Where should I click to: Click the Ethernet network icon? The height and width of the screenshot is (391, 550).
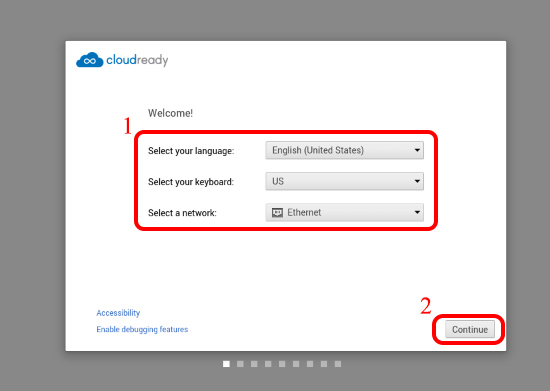277,213
